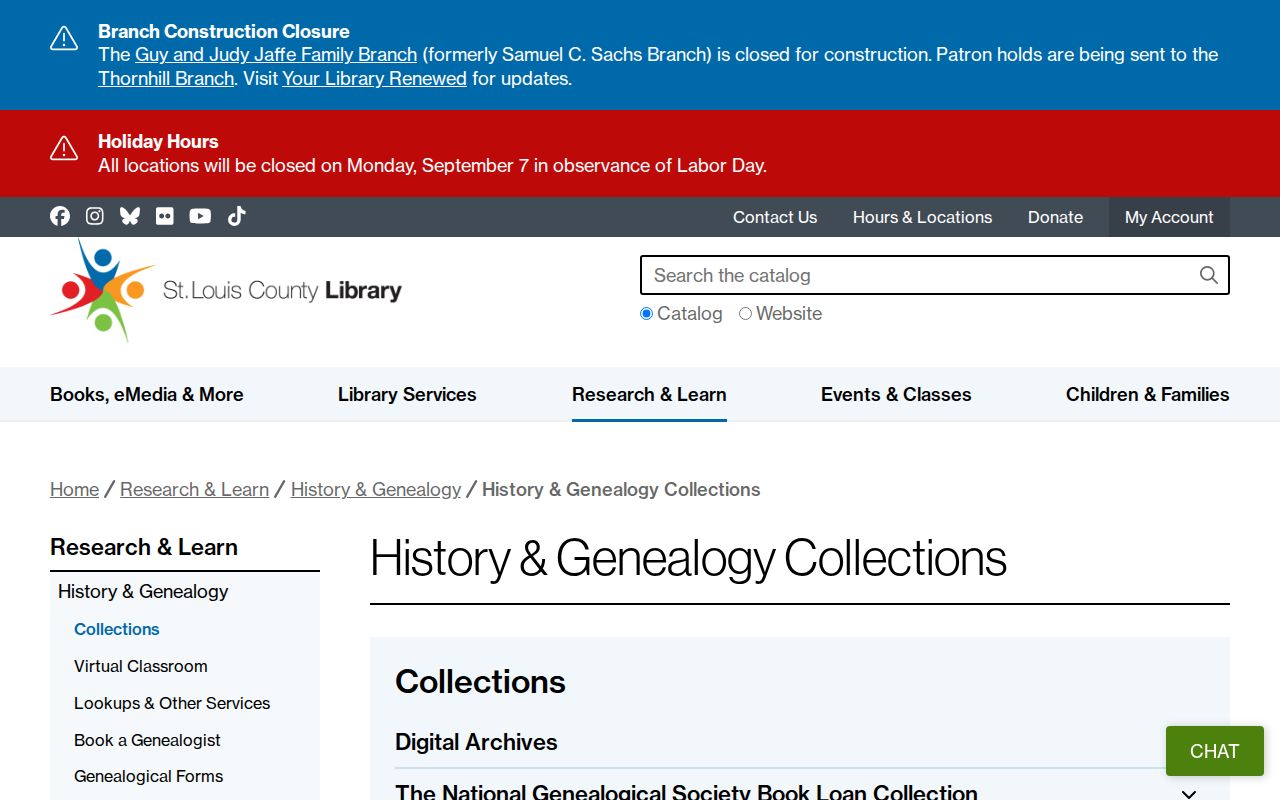The image size is (1280, 800).
Task: Click the Branch Construction Closure alert heading
Action: pos(224,31)
